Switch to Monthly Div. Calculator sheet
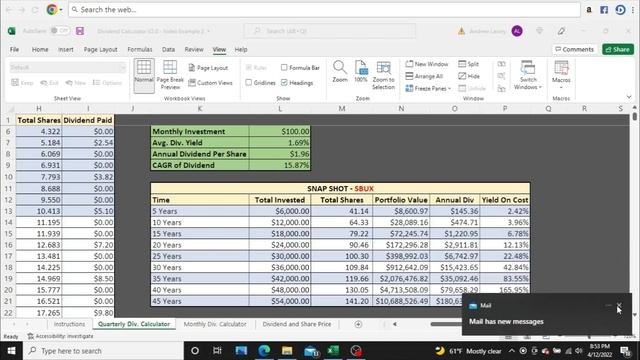 pyautogui.click(x=215, y=324)
